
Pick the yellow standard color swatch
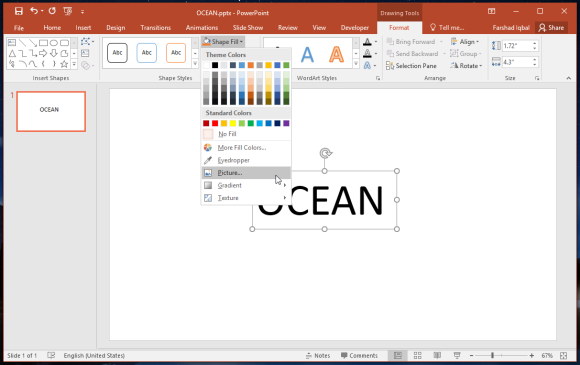click(x=233, y=123)
